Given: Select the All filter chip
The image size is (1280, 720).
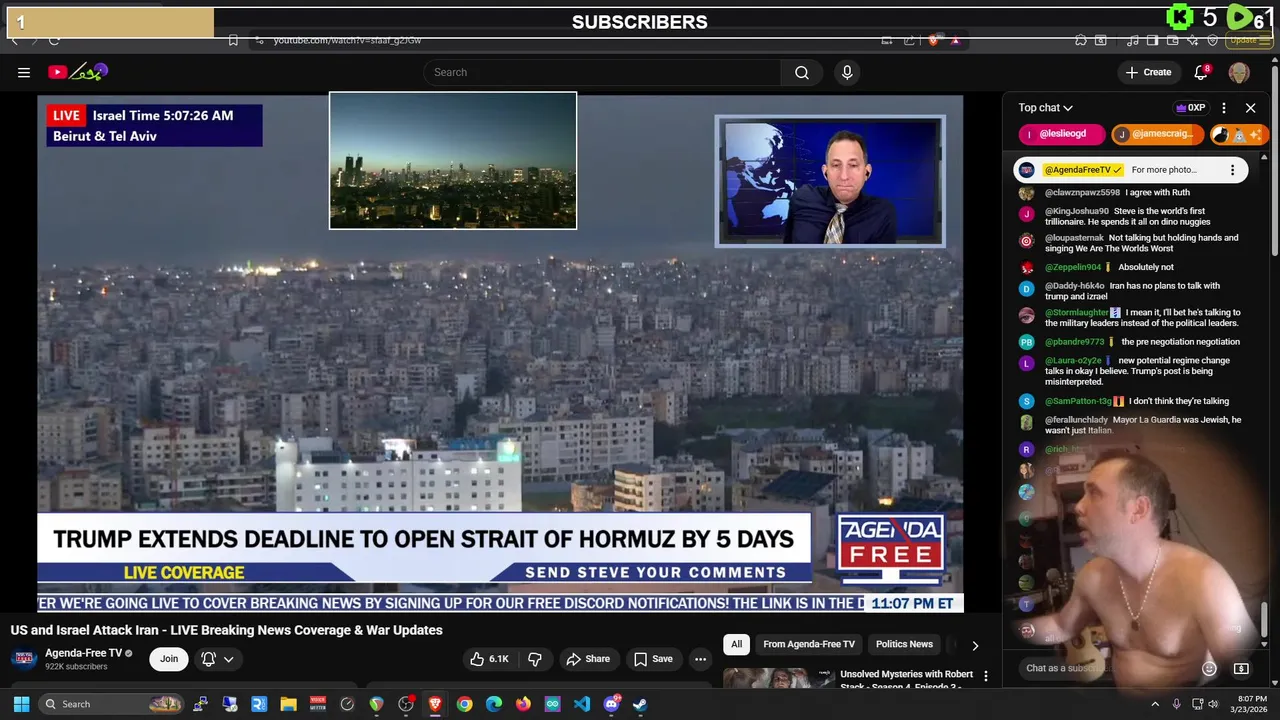Looking at the screenshot, I should tap(736, 644).
